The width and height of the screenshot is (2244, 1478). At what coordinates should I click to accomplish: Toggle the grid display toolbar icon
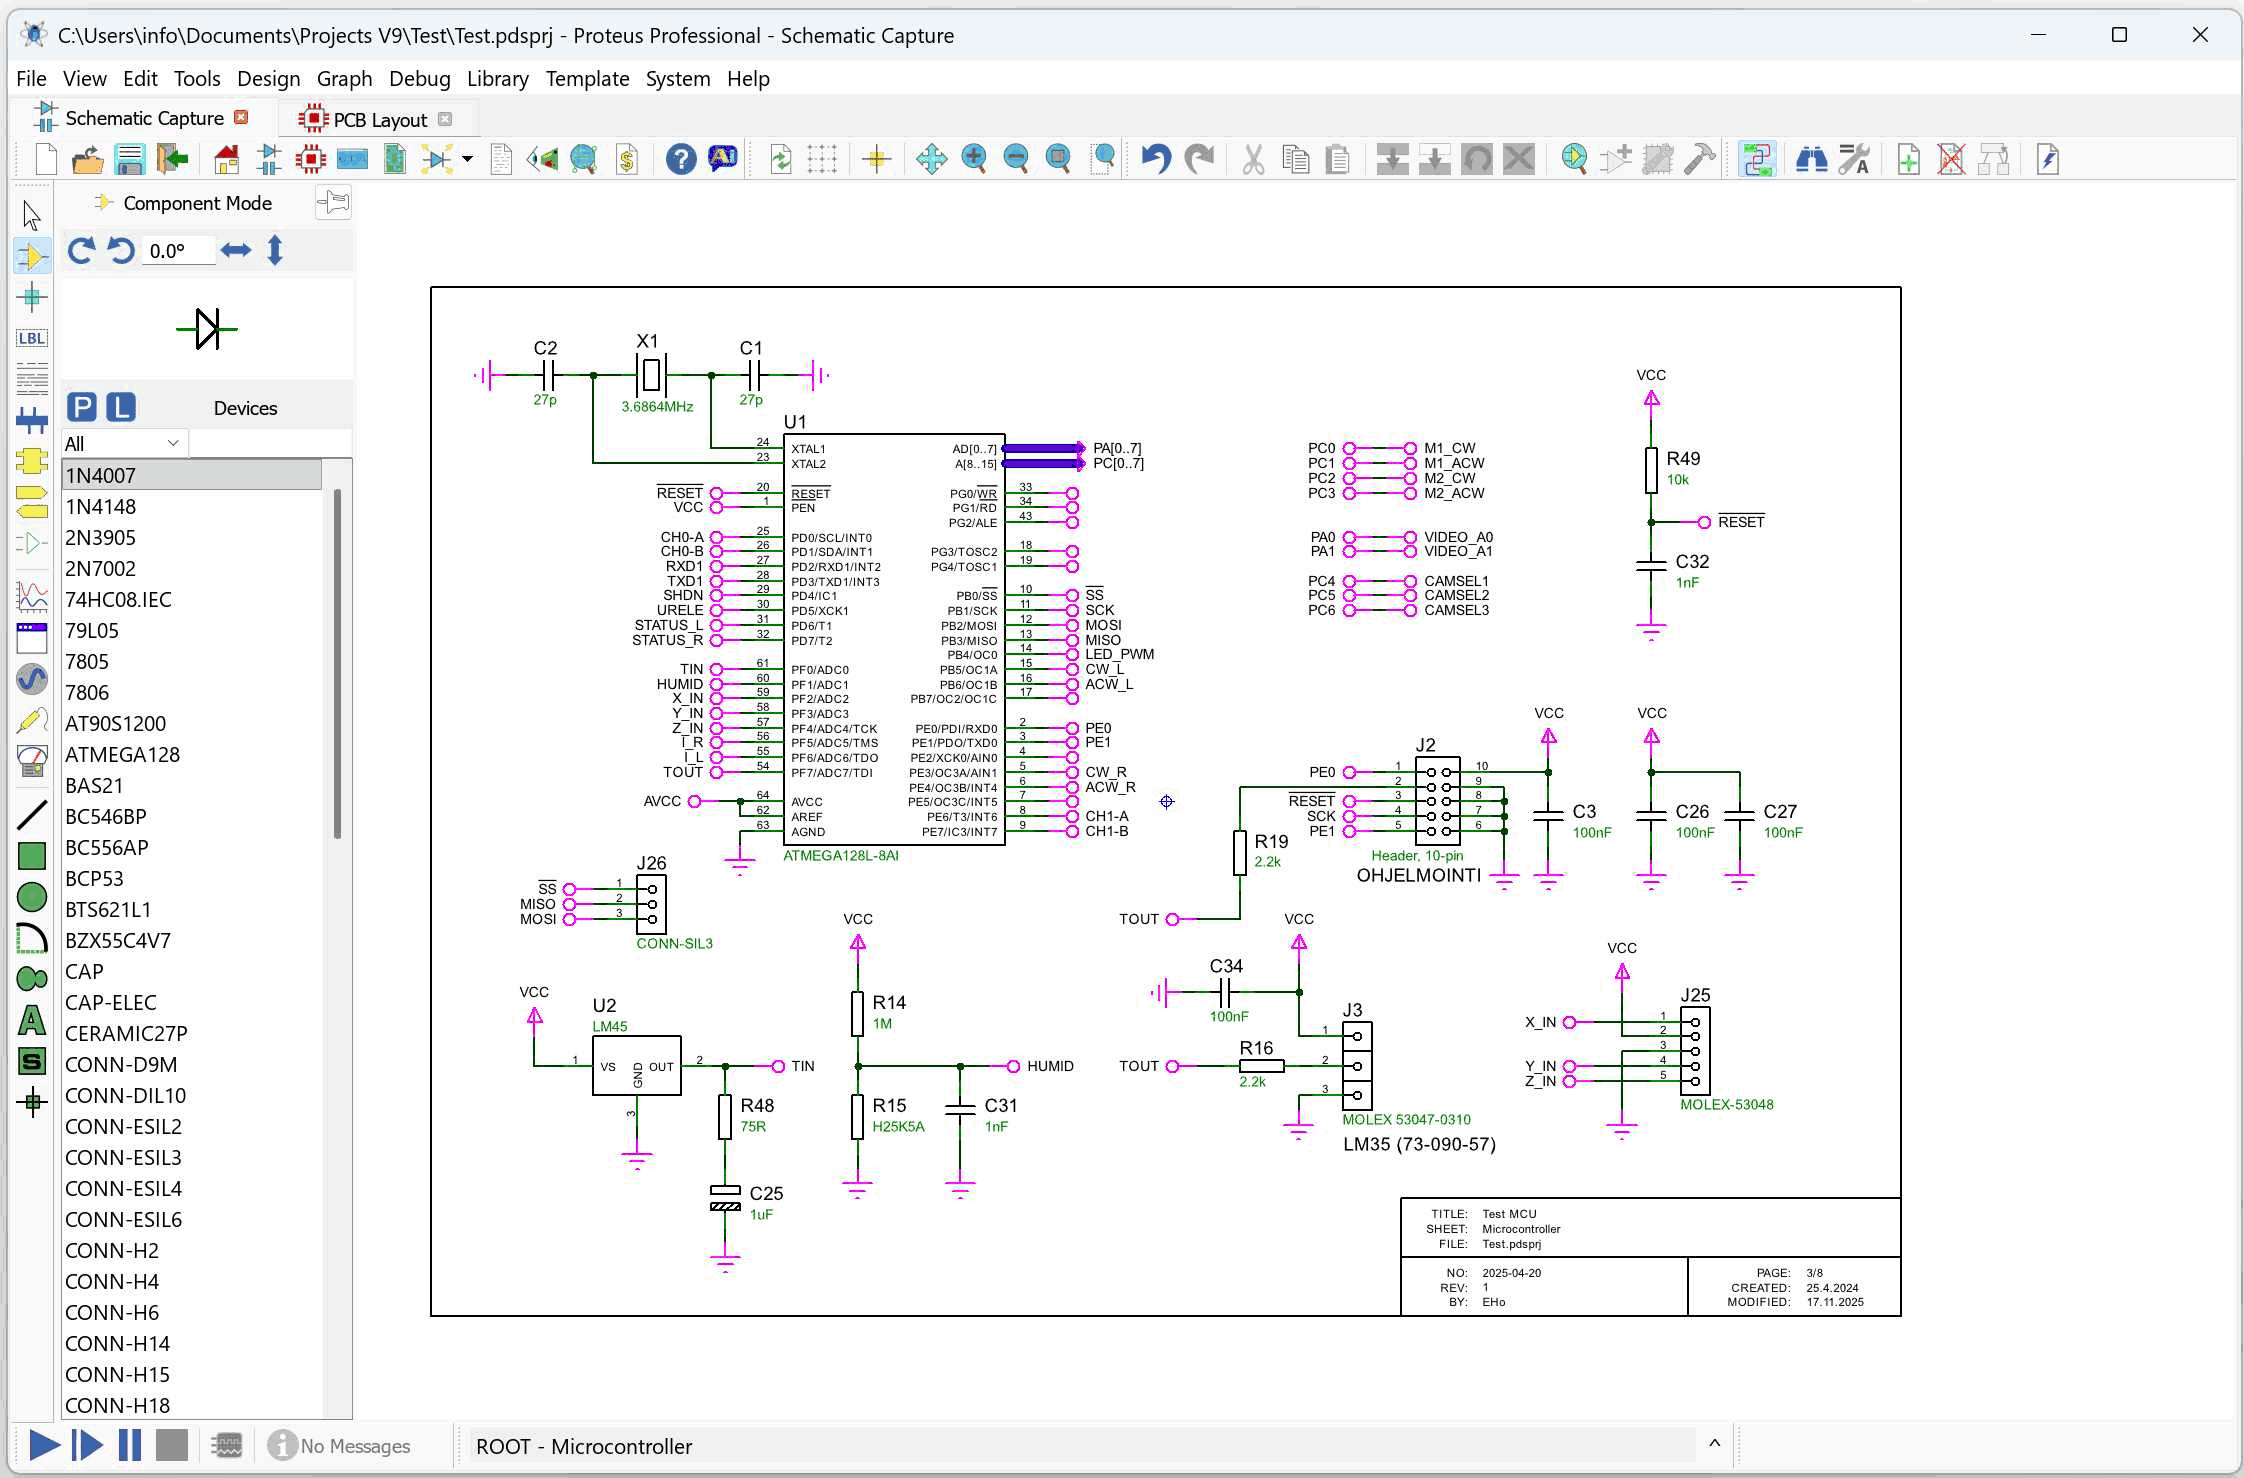coord(822,159)
